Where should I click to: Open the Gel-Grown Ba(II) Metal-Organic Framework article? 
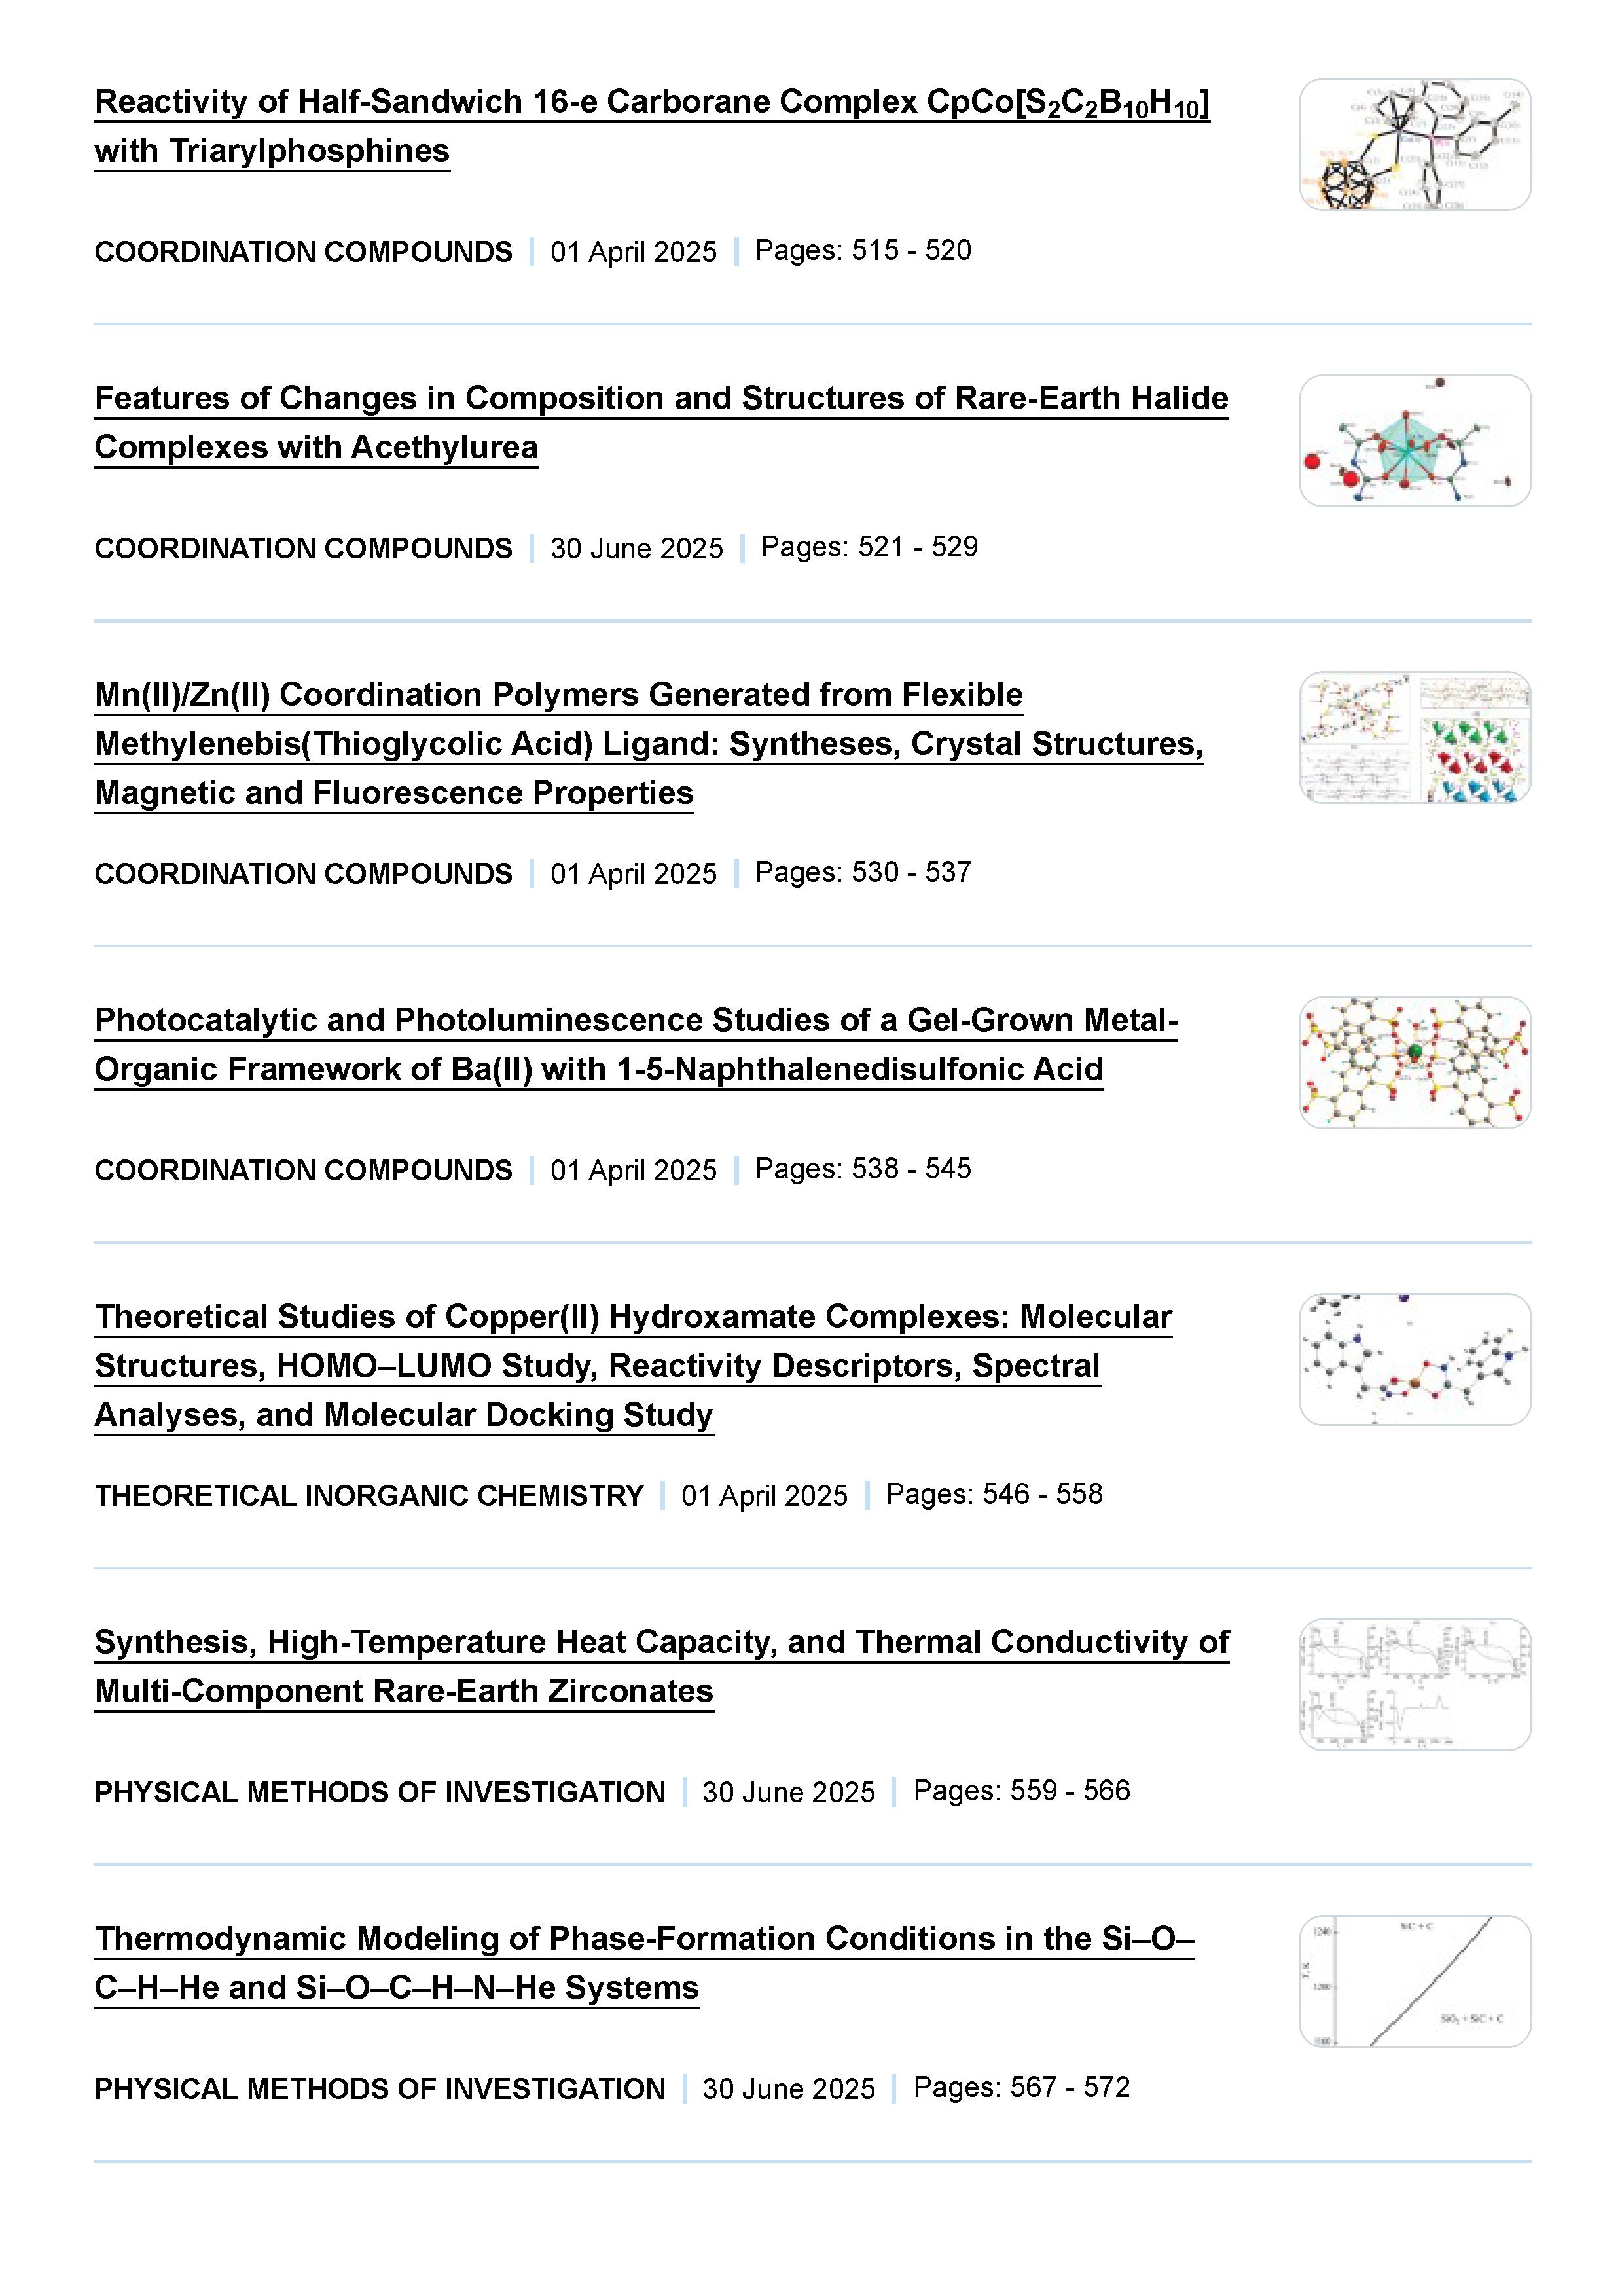[x=636, y=1021]
